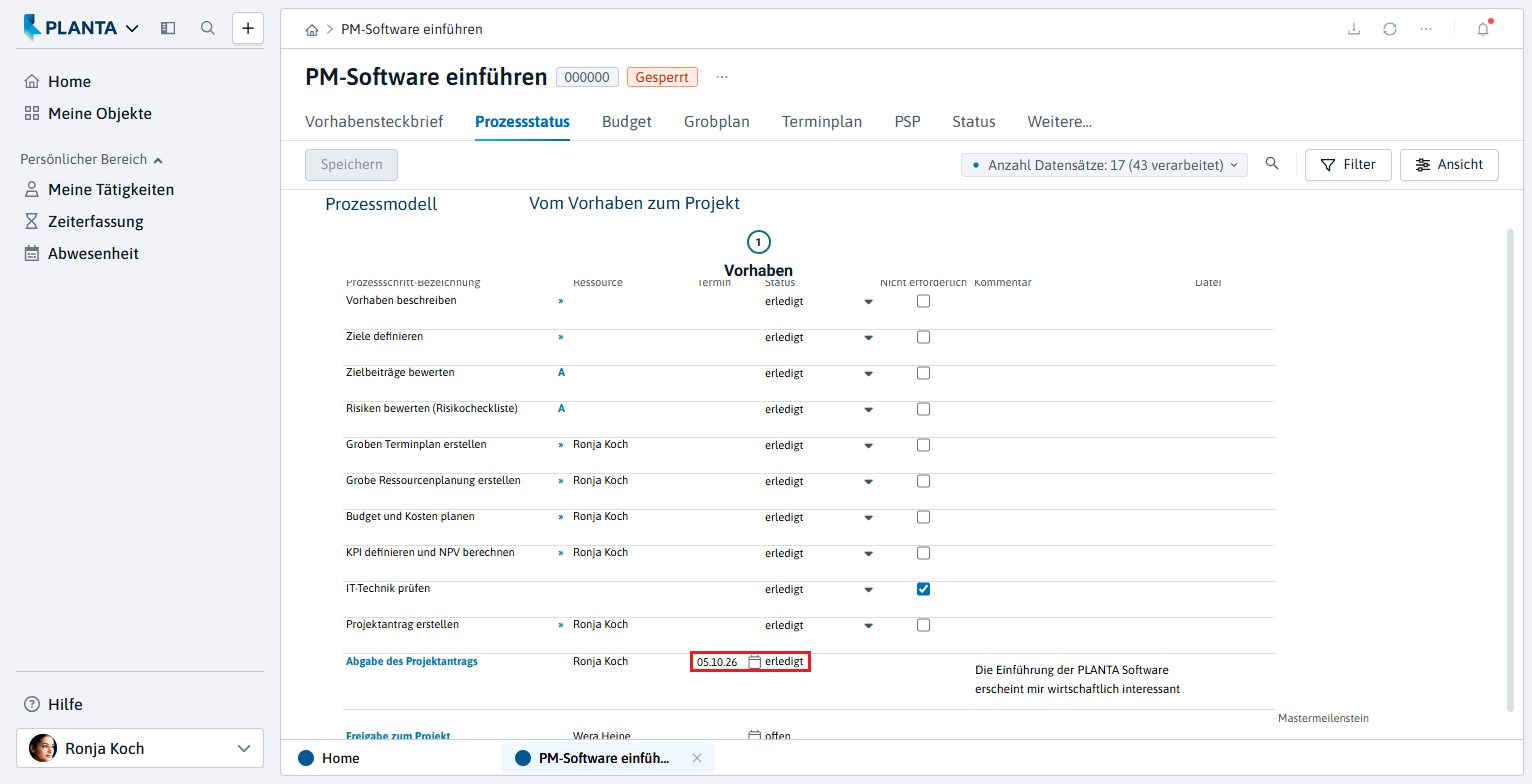Image resolution: width=1532 pixels, height=784 pixels.
Task: Click the Ansicht button
Action: point(1449,165)
